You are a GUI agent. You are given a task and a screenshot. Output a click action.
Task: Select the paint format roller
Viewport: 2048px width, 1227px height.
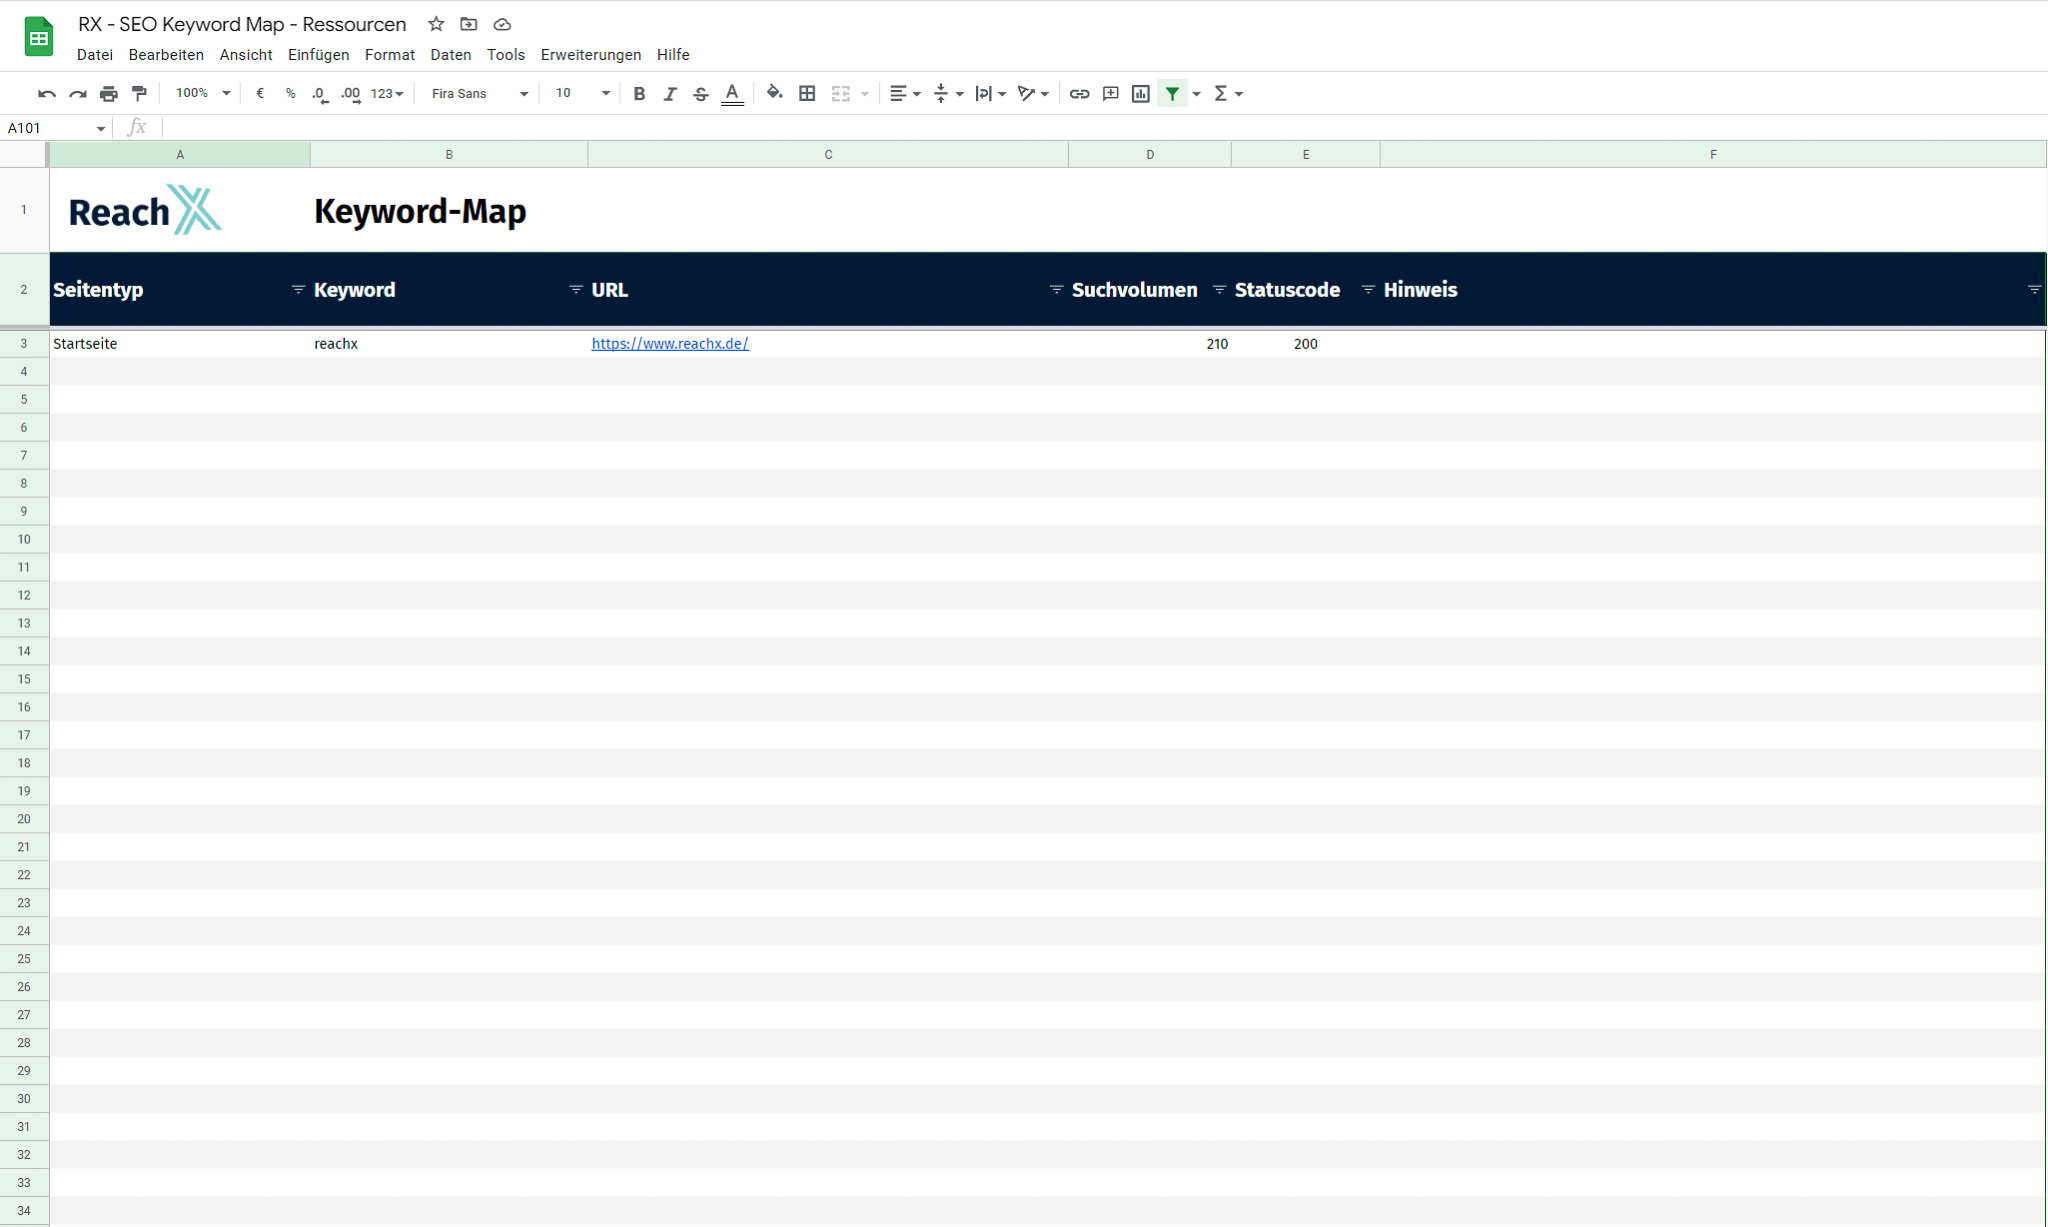click(x=139, y=94)
